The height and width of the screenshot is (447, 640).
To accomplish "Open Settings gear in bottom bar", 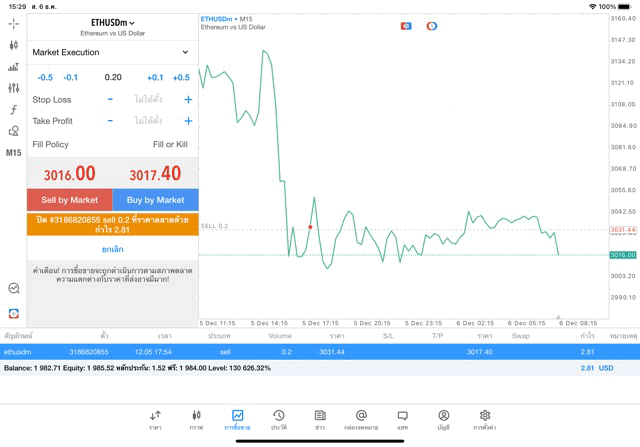I will tap(485, 418).
